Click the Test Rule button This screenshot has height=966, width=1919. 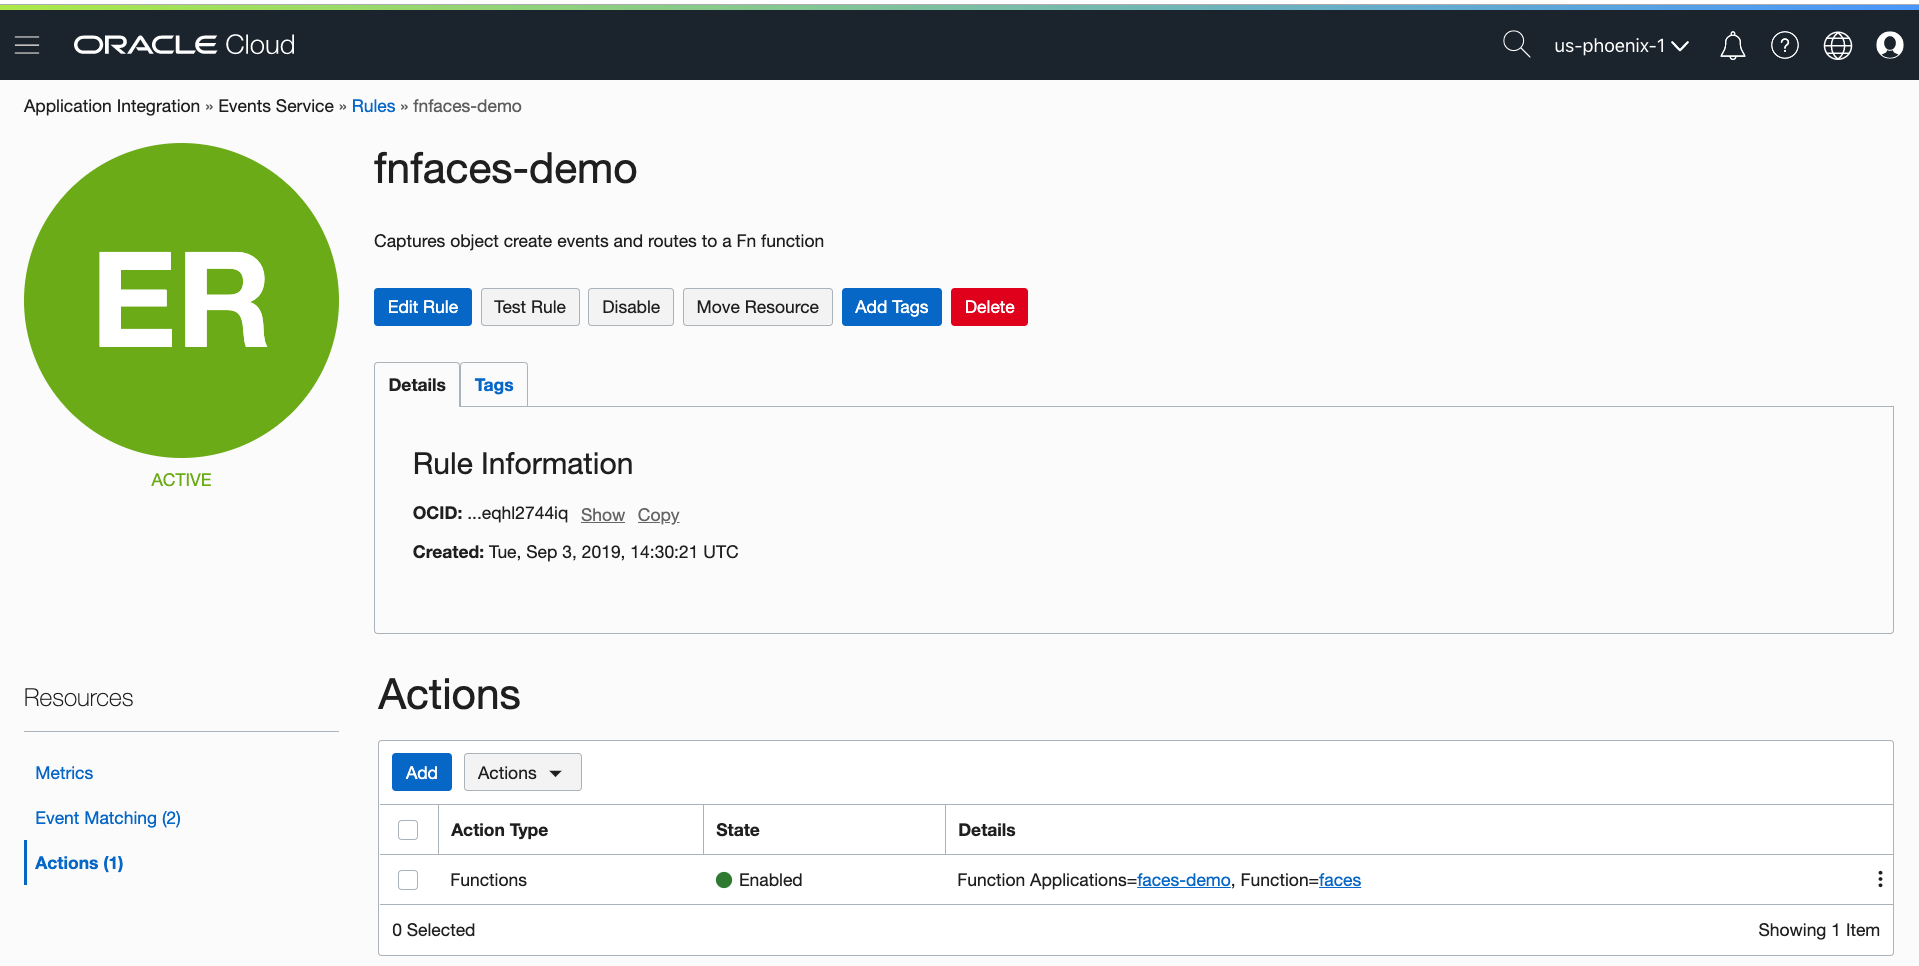[530, 307]
